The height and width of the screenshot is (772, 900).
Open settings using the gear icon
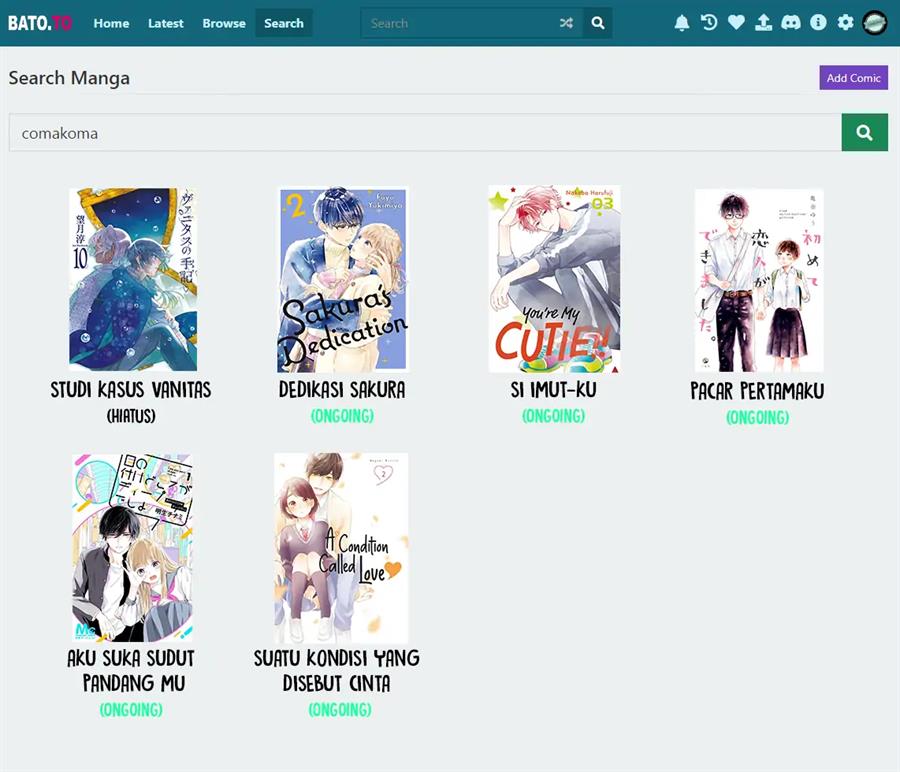(845, 22)
